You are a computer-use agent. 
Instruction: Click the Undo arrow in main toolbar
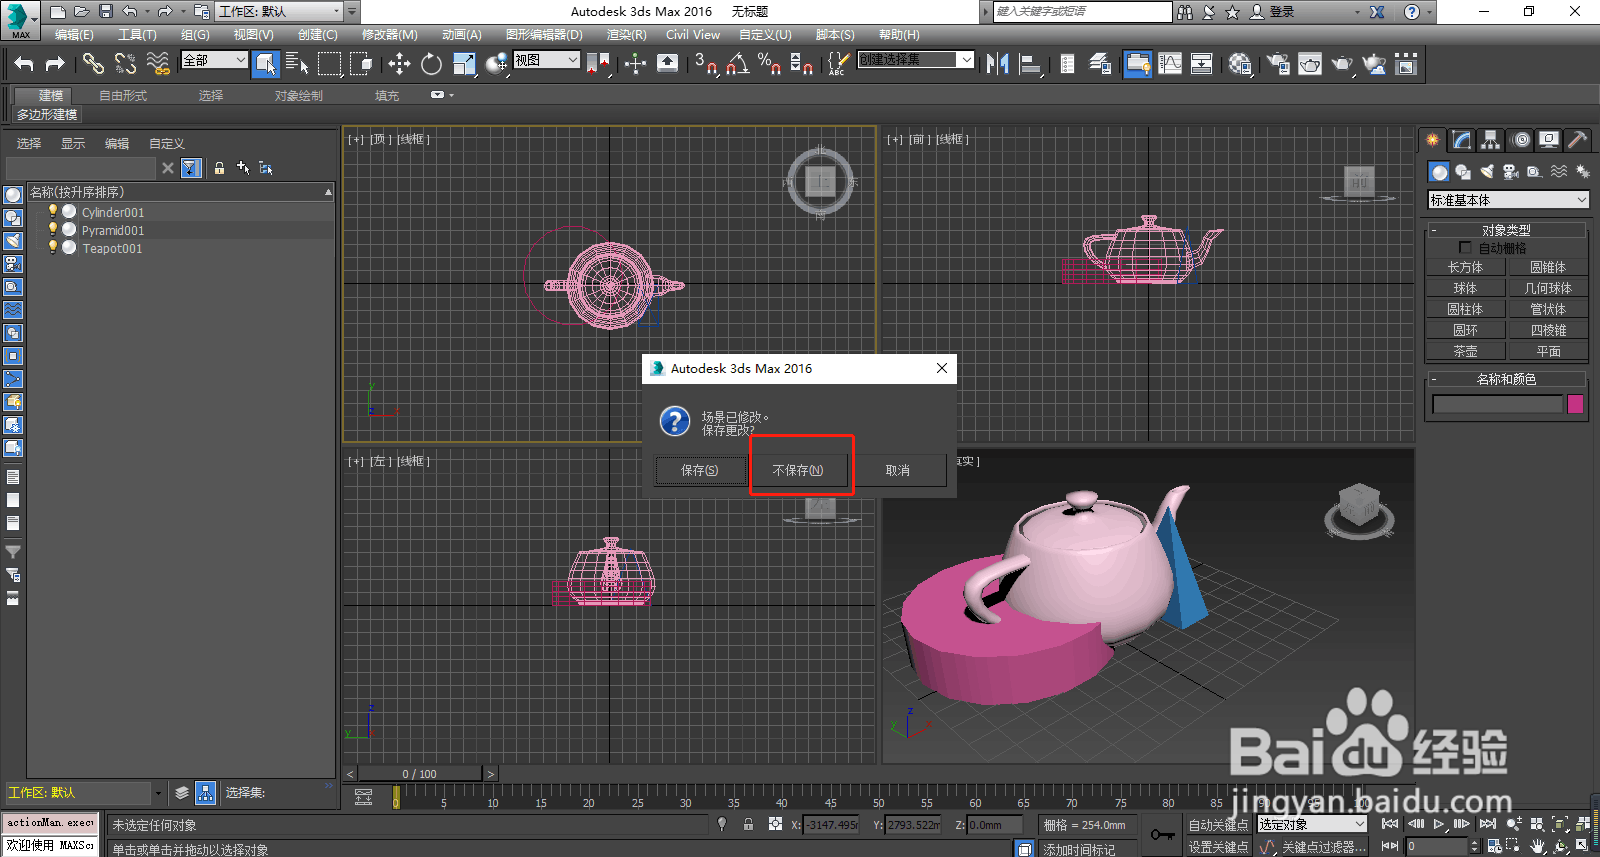point(24,64)
